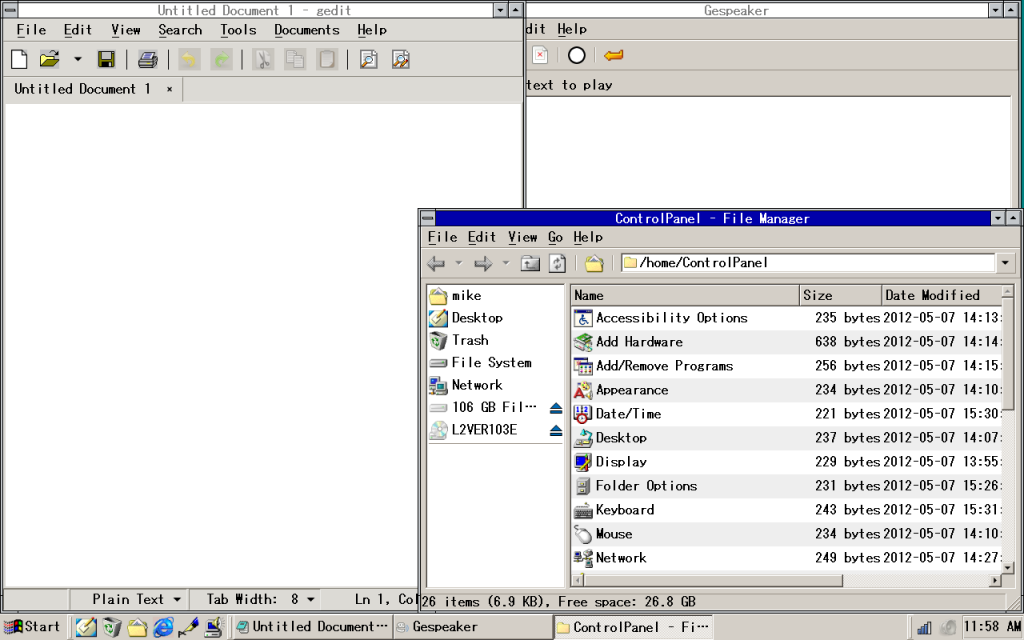
Task: Go to parent folder in File Manager
Action: 530,263
